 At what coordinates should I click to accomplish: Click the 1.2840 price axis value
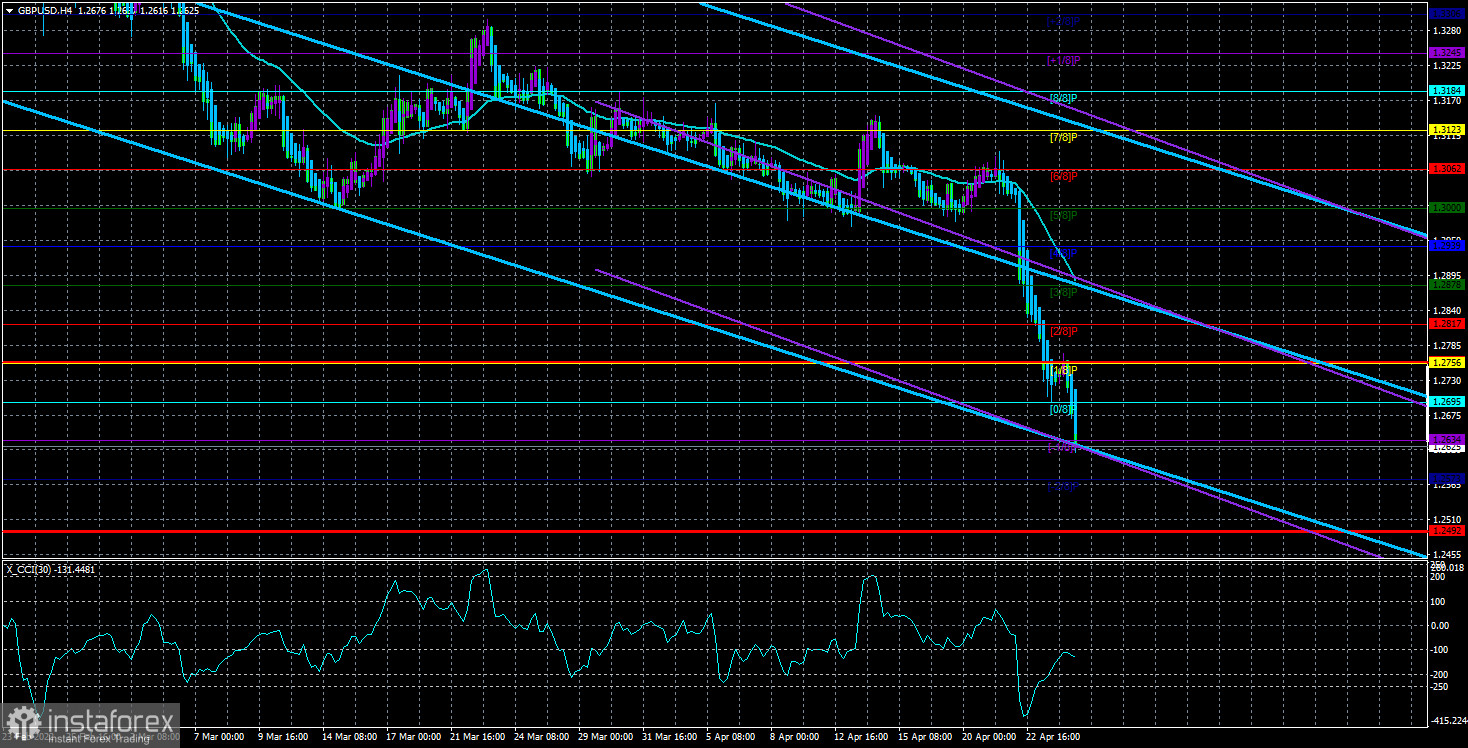pyautogui.click(x=1447, y=310)
